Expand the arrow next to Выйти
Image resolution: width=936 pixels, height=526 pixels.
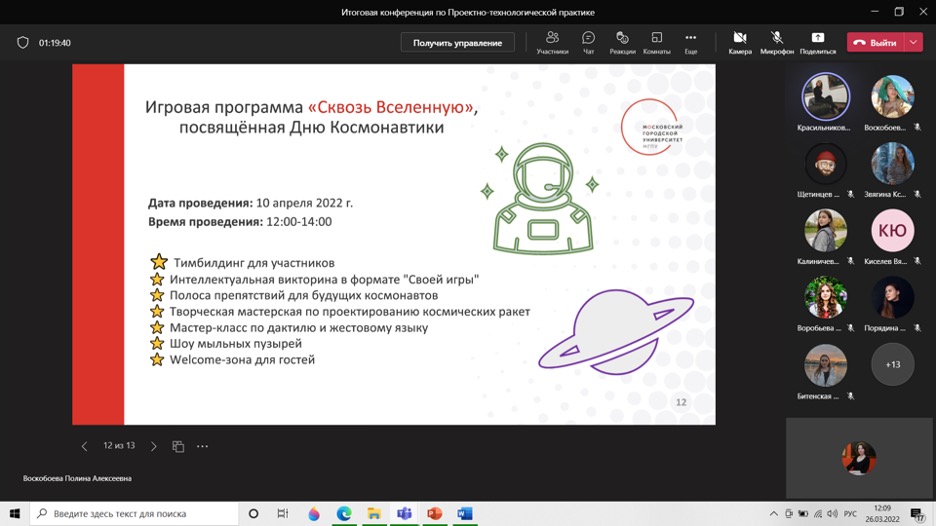tap(914, 43)
